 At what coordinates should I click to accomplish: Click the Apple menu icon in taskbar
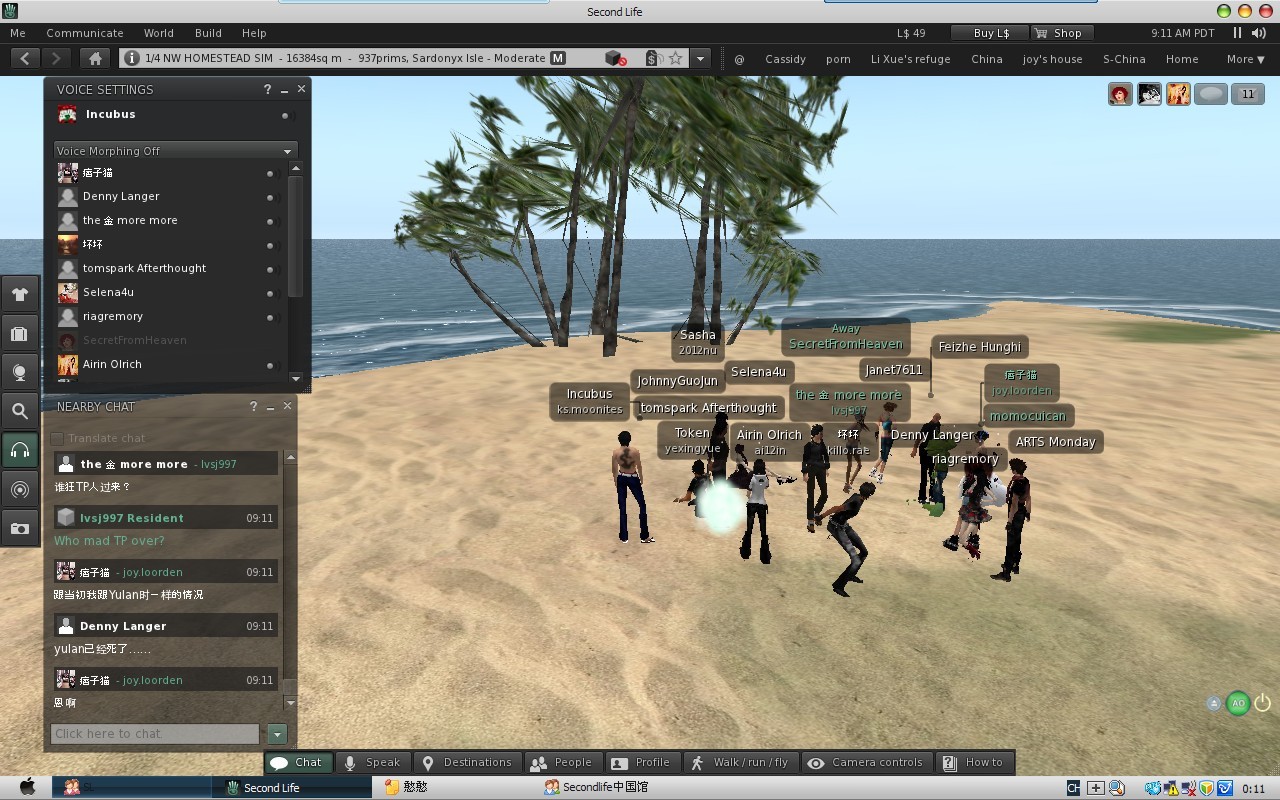click(27, 787)
